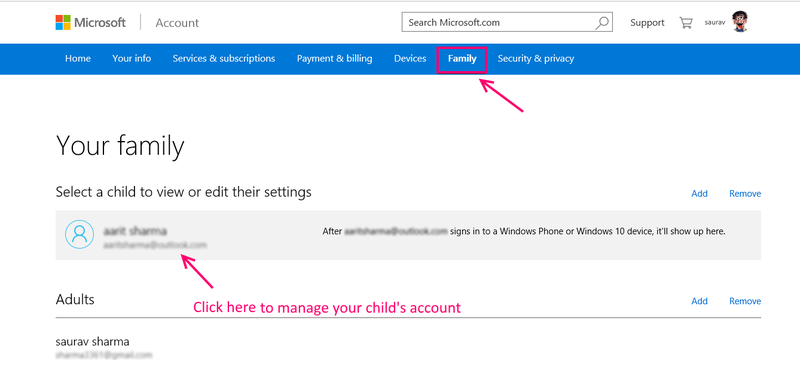Click the Support link
Viewport: 800px width, 373px height.
(x=647, y=22)
